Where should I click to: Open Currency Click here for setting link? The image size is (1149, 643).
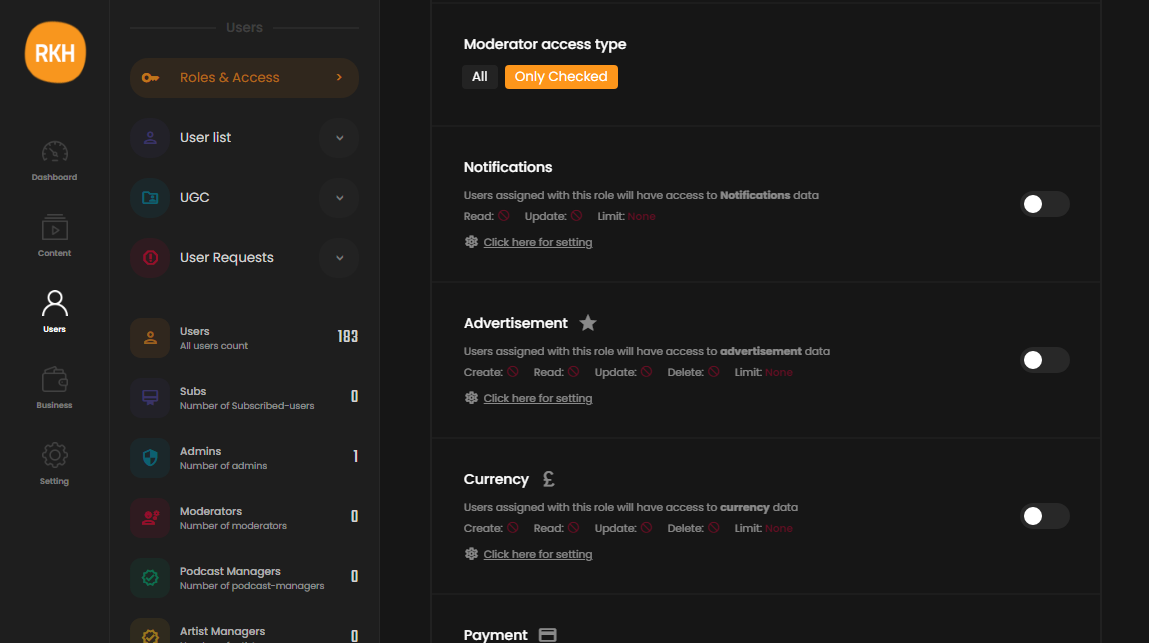[538, 555]
